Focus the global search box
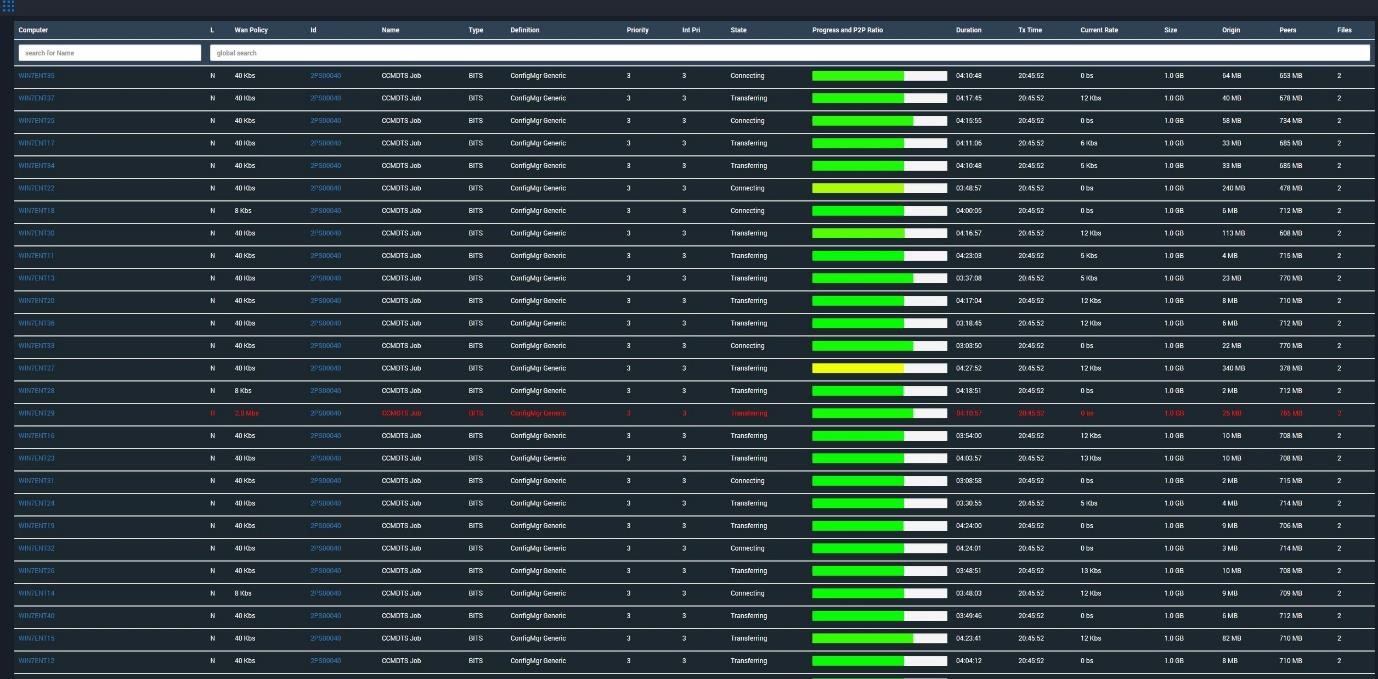1378x679 pixels. tap(790, 53)
